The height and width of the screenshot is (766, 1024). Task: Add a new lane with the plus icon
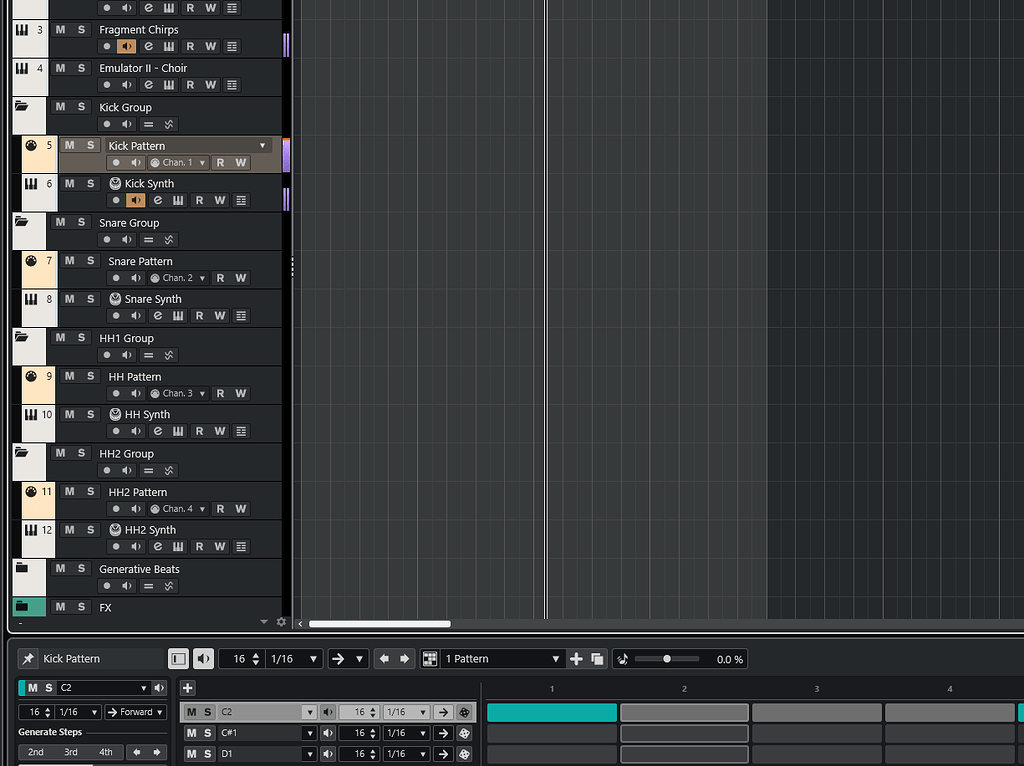point(188,688)
